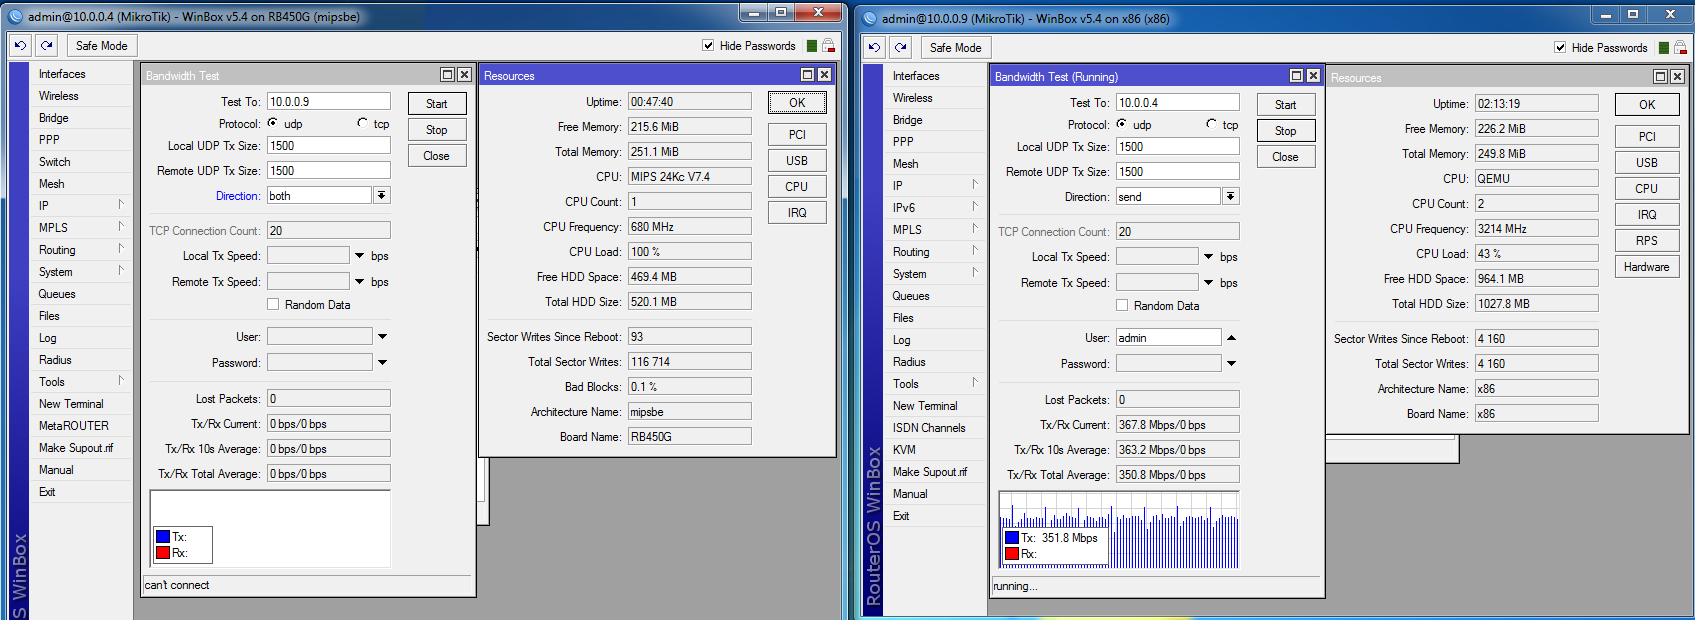The width and height of the screenshot is (1695, 620).
Task: Click the lock icon in the left WinBox toolbar
Action: click(828, 46)
